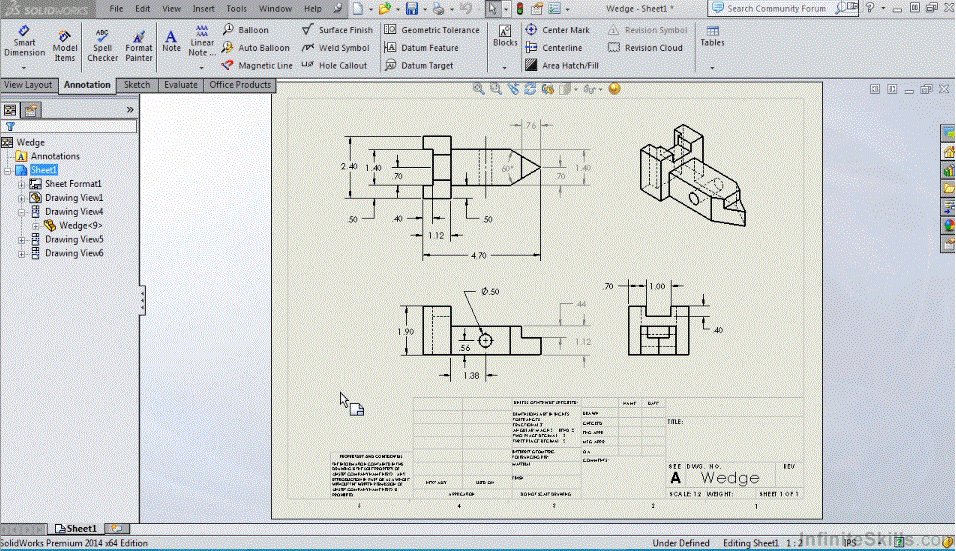The image size is (956, 551).
Task: Open the Smart Dimension dropdown arrow
Action: pyautogui.click(x=24, y=67)
